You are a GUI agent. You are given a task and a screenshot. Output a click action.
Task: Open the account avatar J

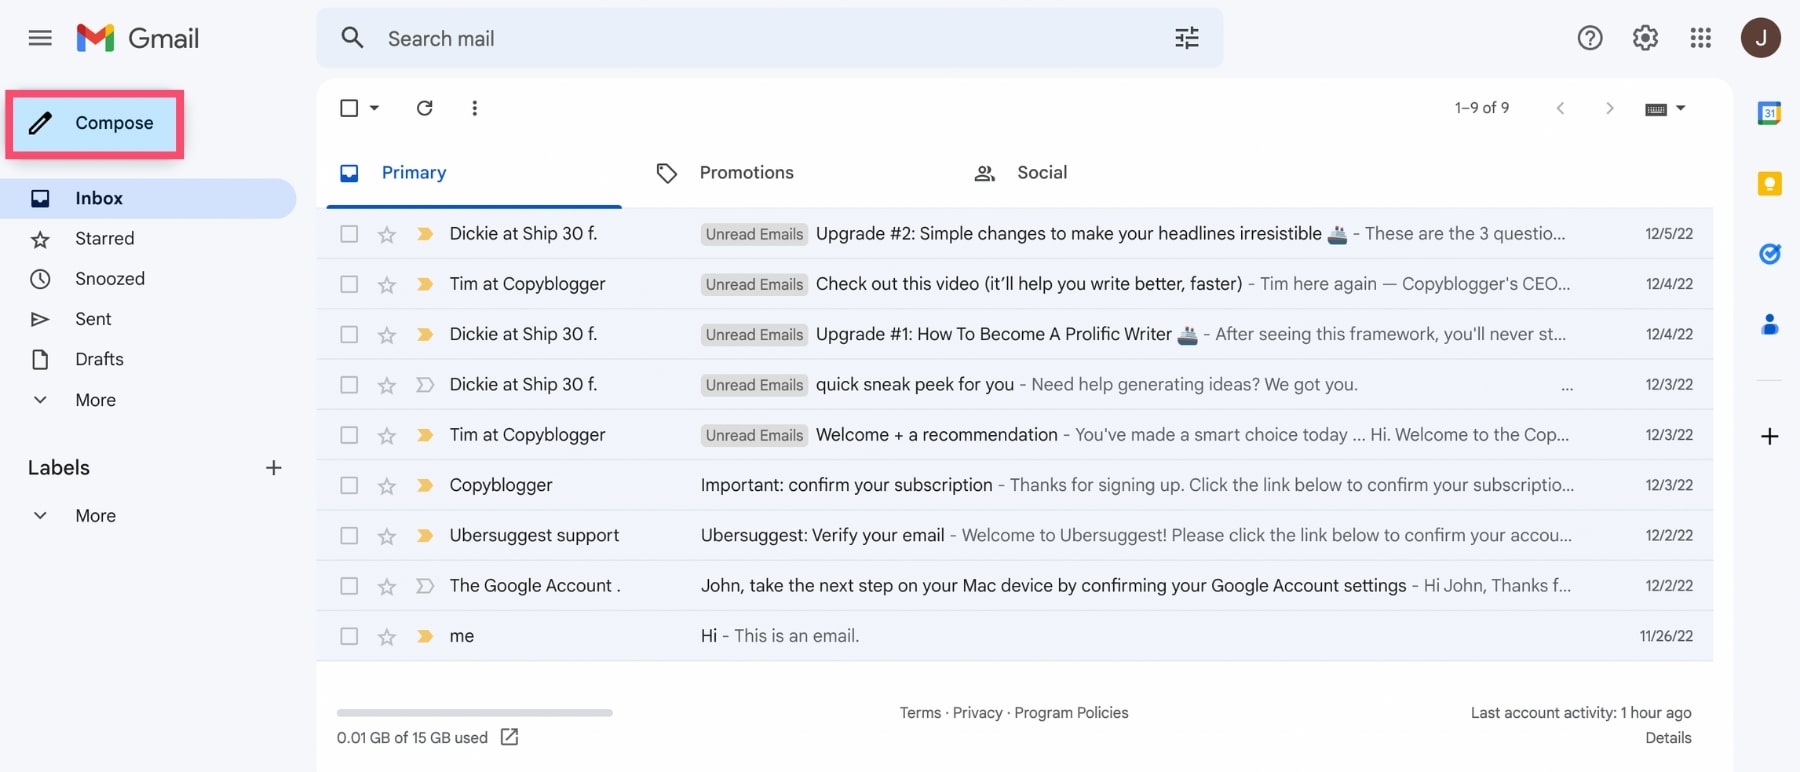click(1760, 38)
